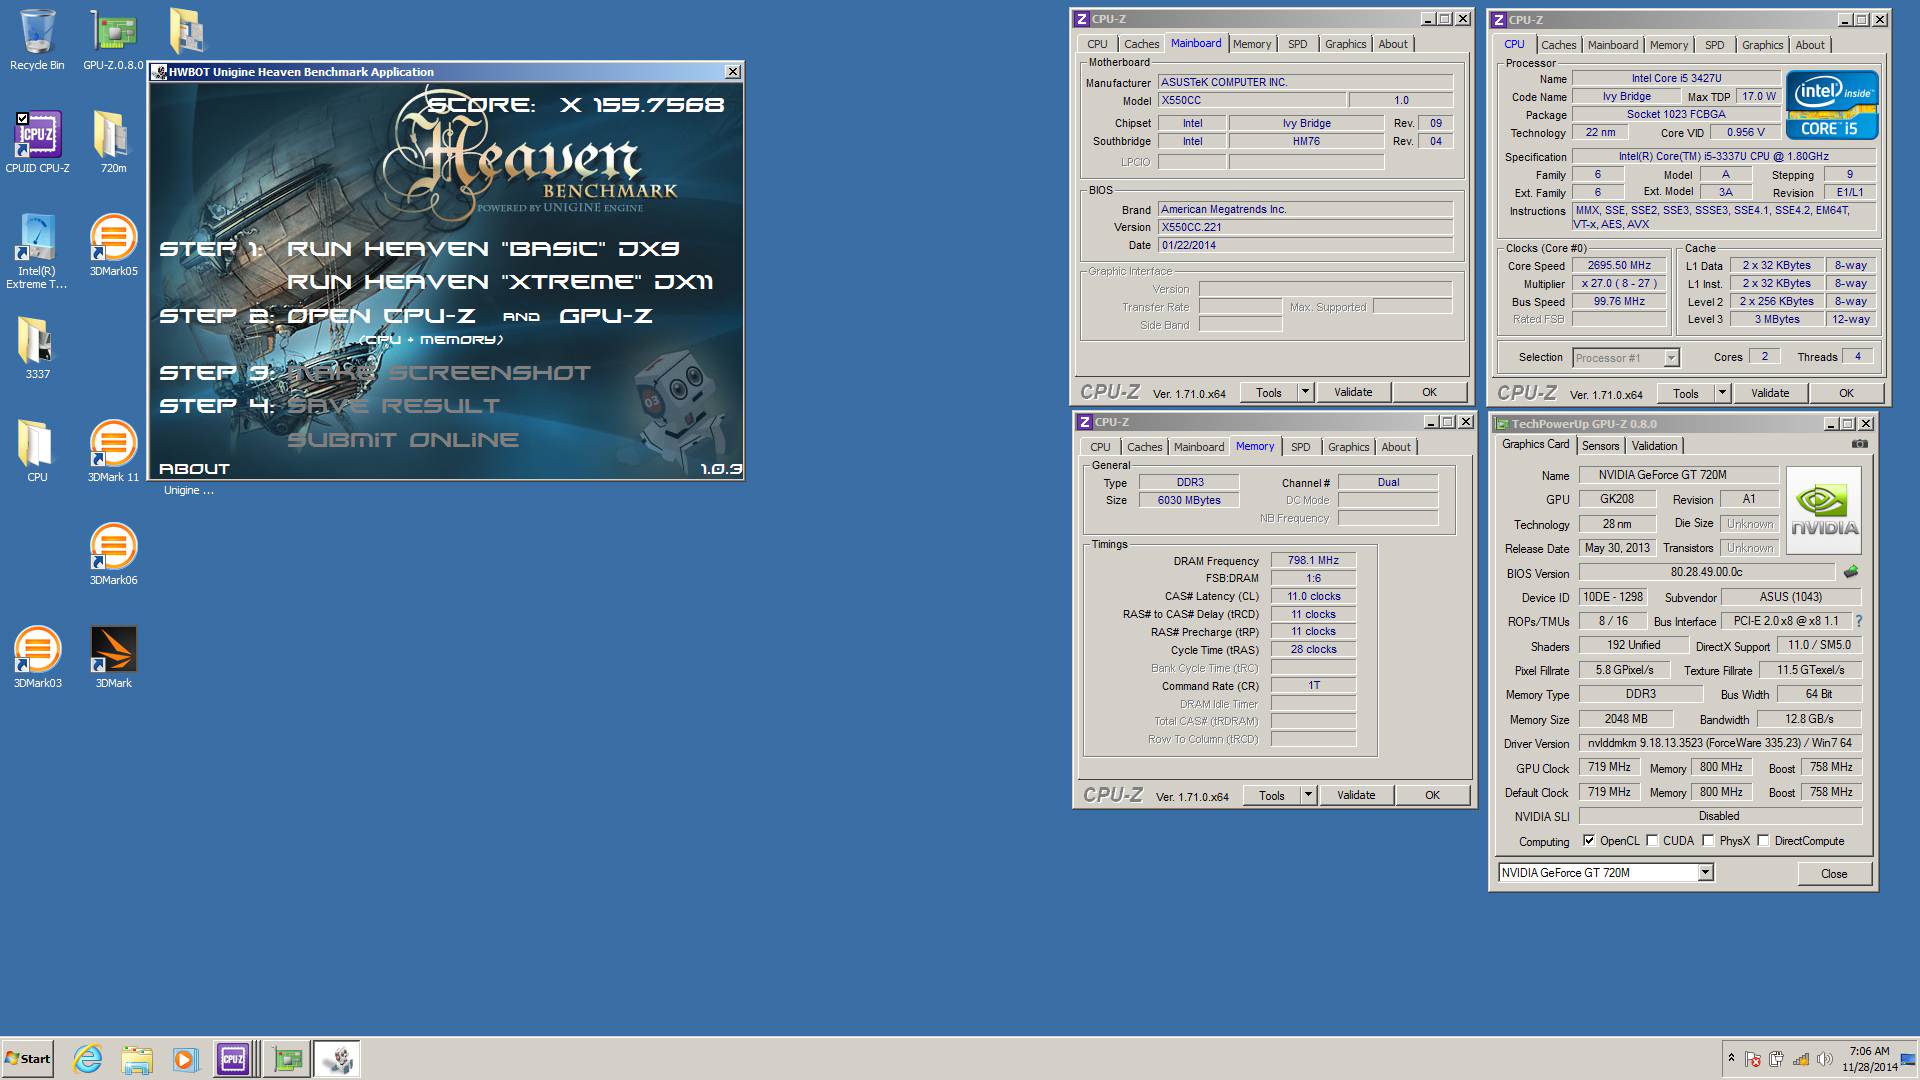1920x1080 pixels.
Task: Switch to About tab in Mainboard CPU-Z window
Action: coord(1393,44)
